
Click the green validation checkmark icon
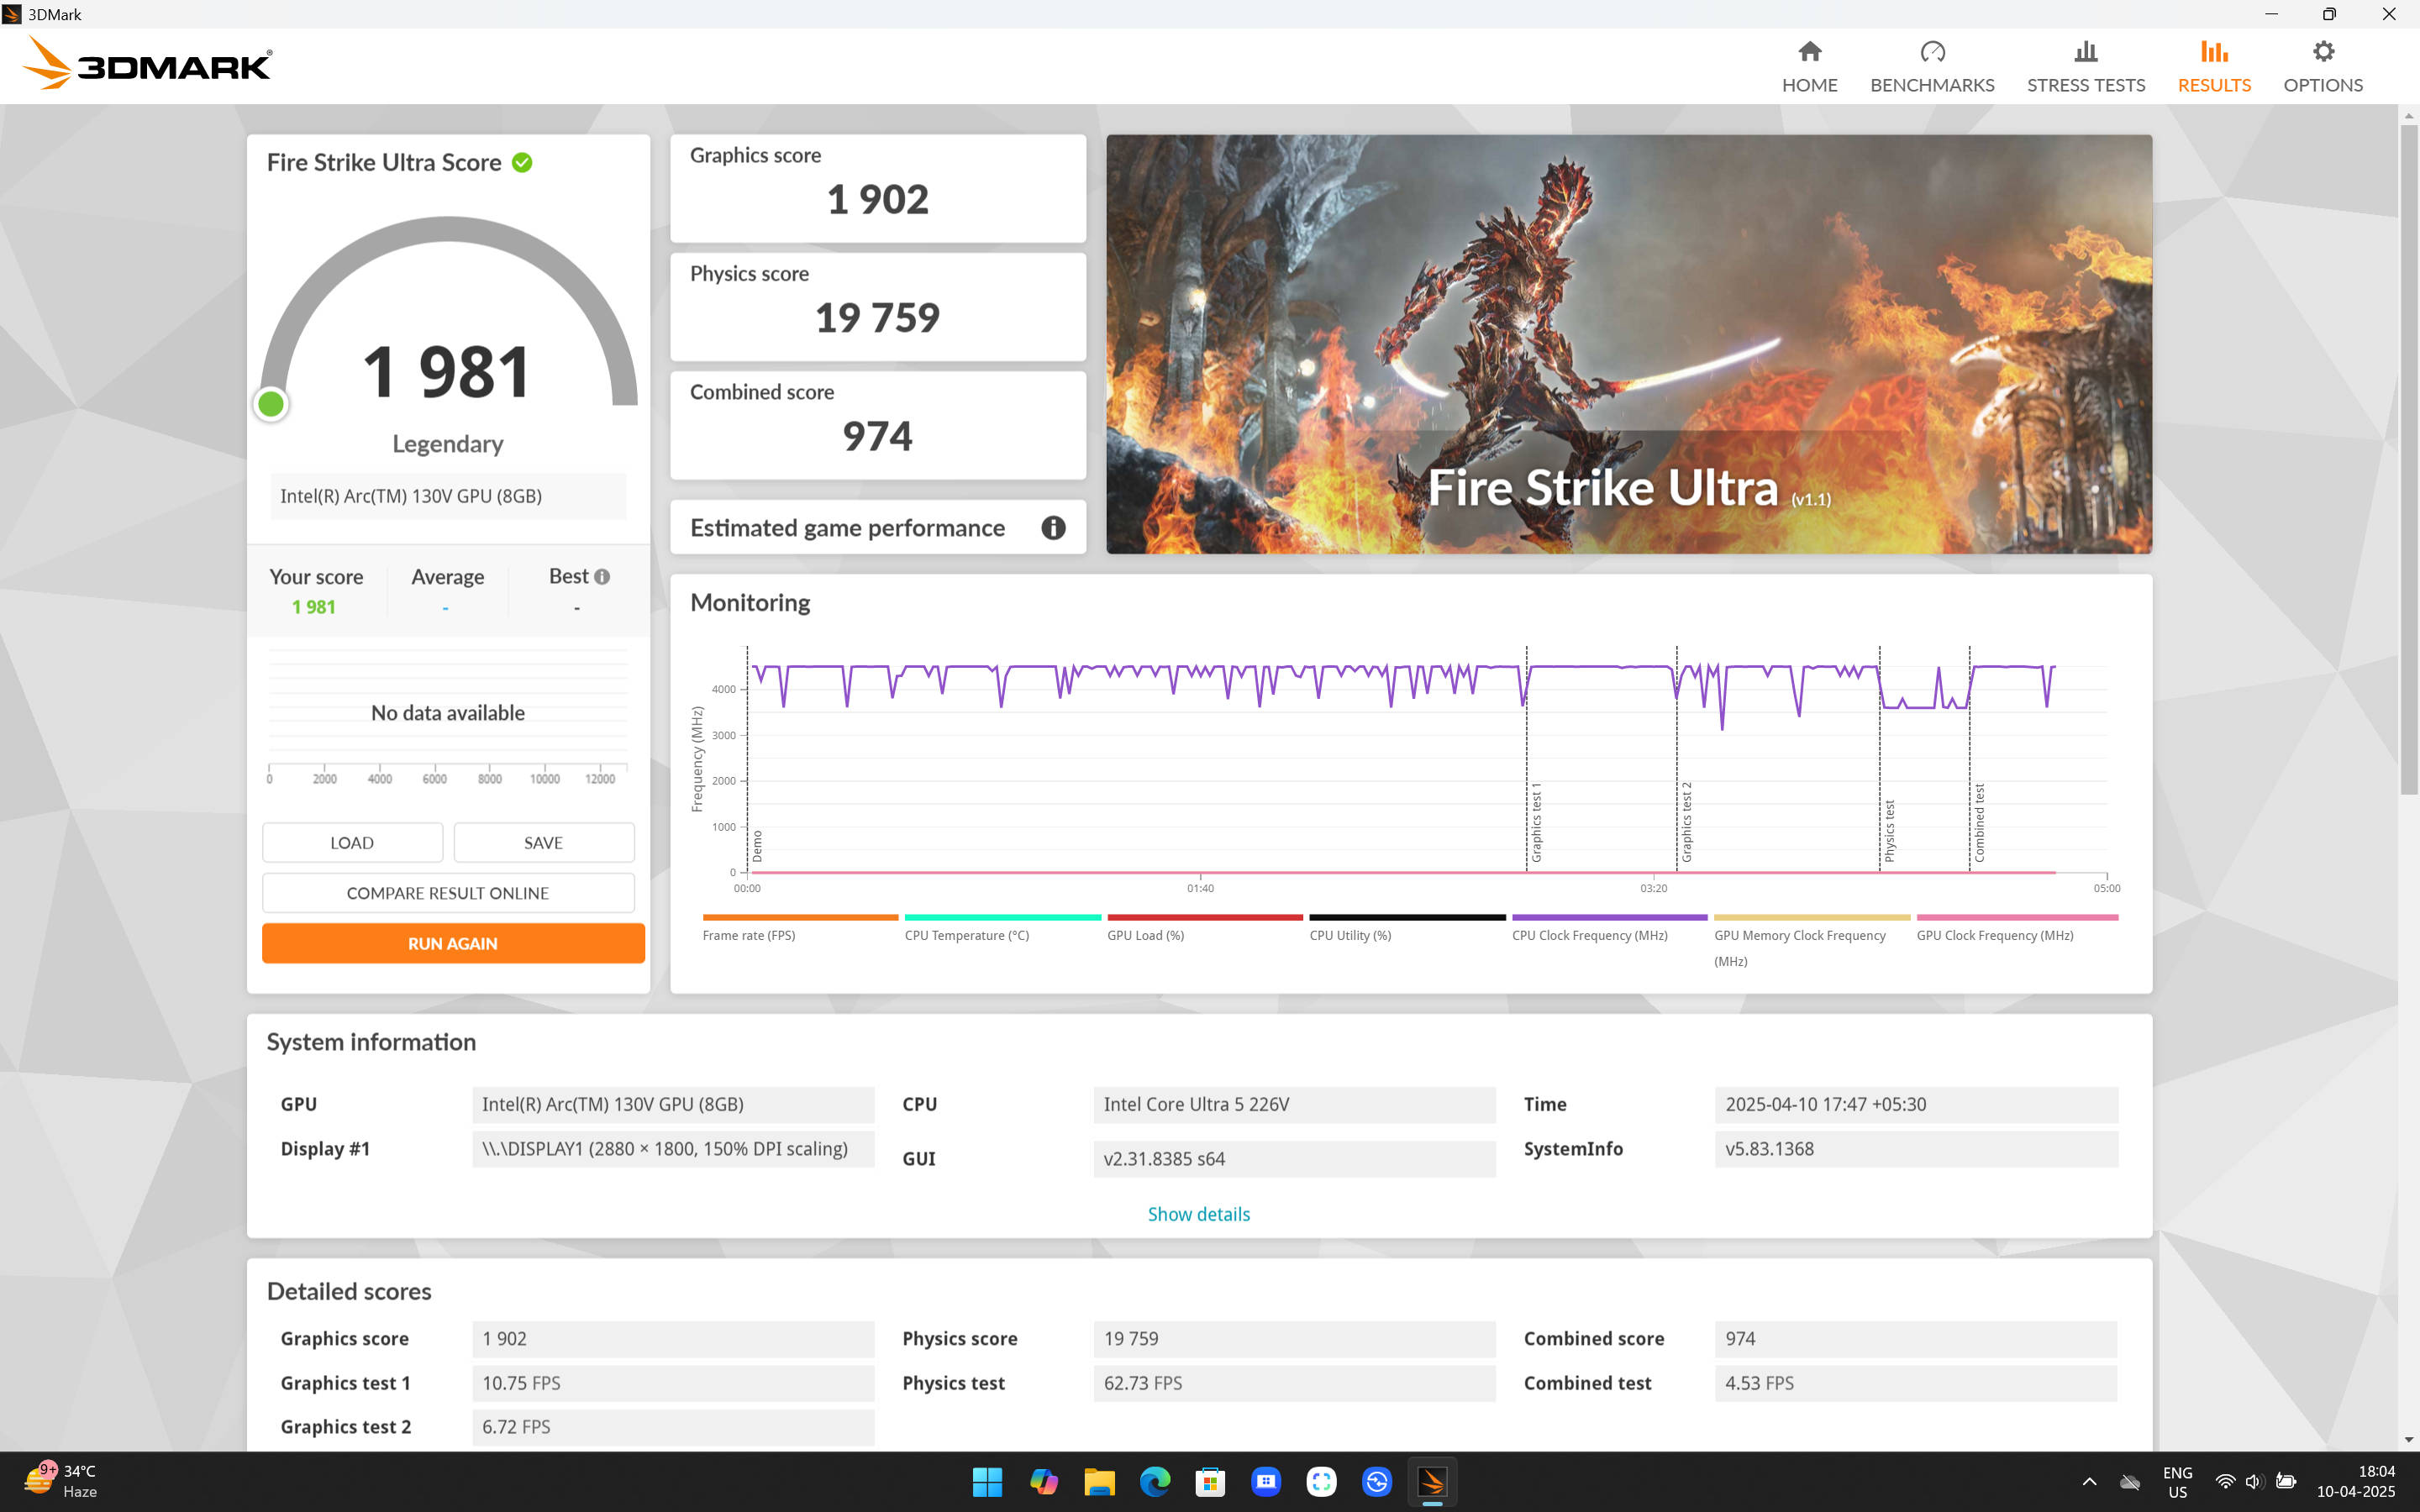click(522, 162)
